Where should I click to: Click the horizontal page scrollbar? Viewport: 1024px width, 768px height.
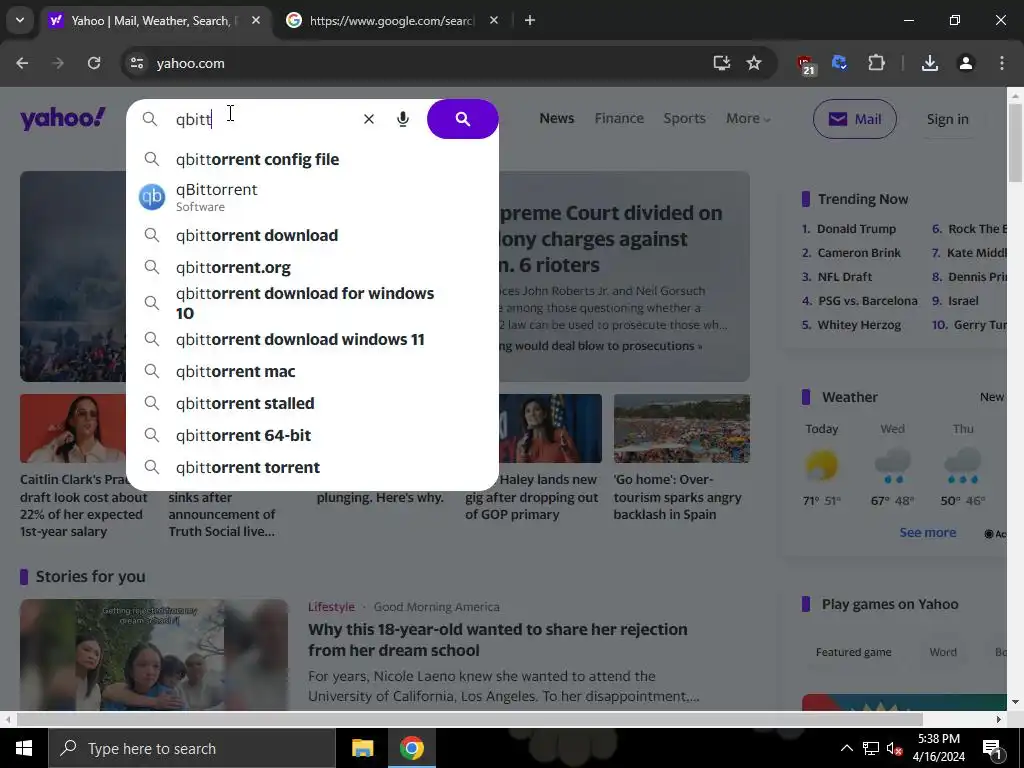point(470,720)
